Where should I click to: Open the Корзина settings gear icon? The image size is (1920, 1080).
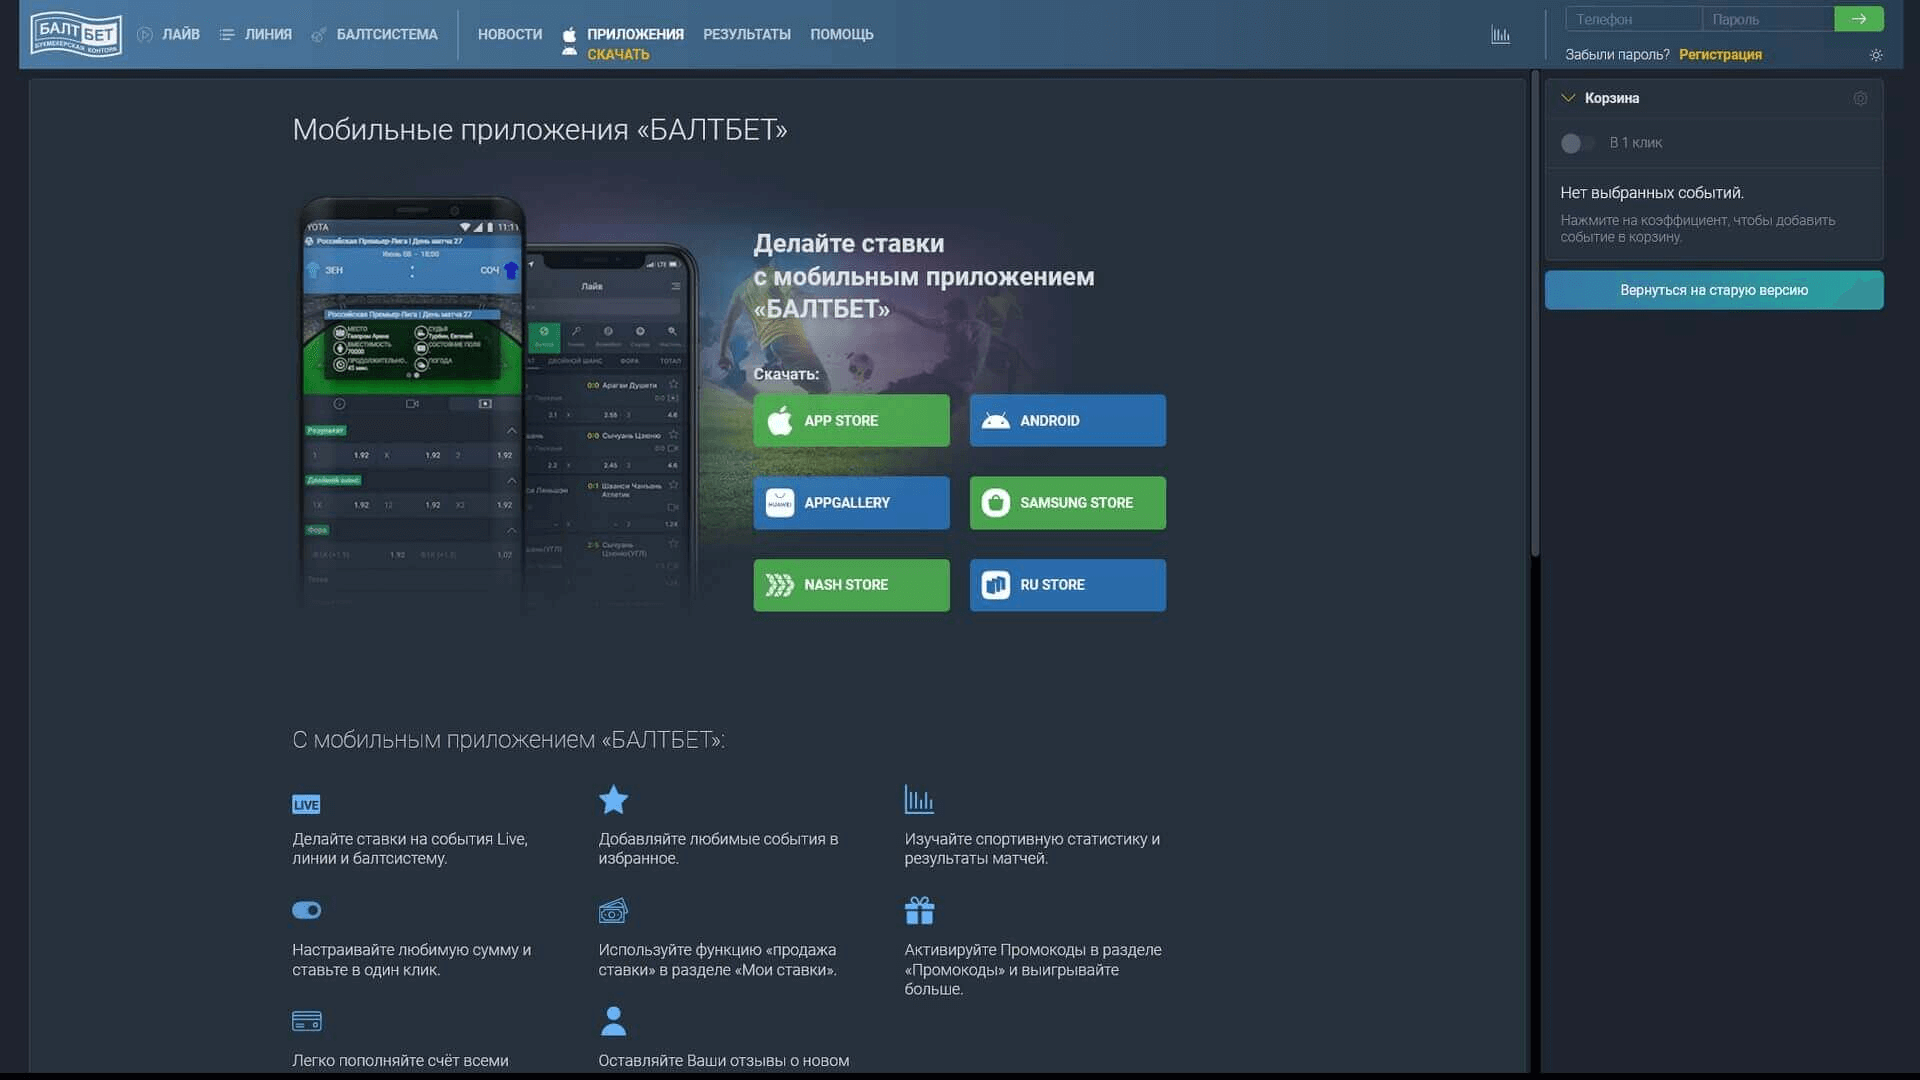1860,98
